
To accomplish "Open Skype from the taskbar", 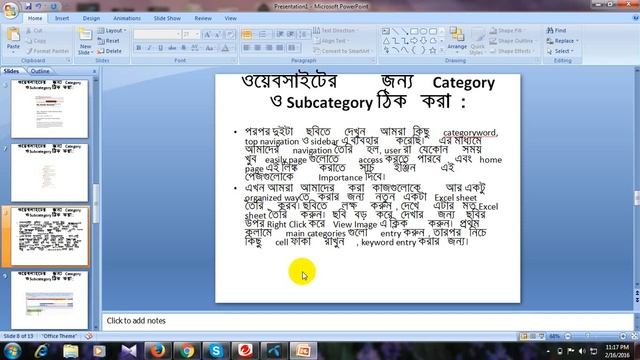I will tap(216, 351).
